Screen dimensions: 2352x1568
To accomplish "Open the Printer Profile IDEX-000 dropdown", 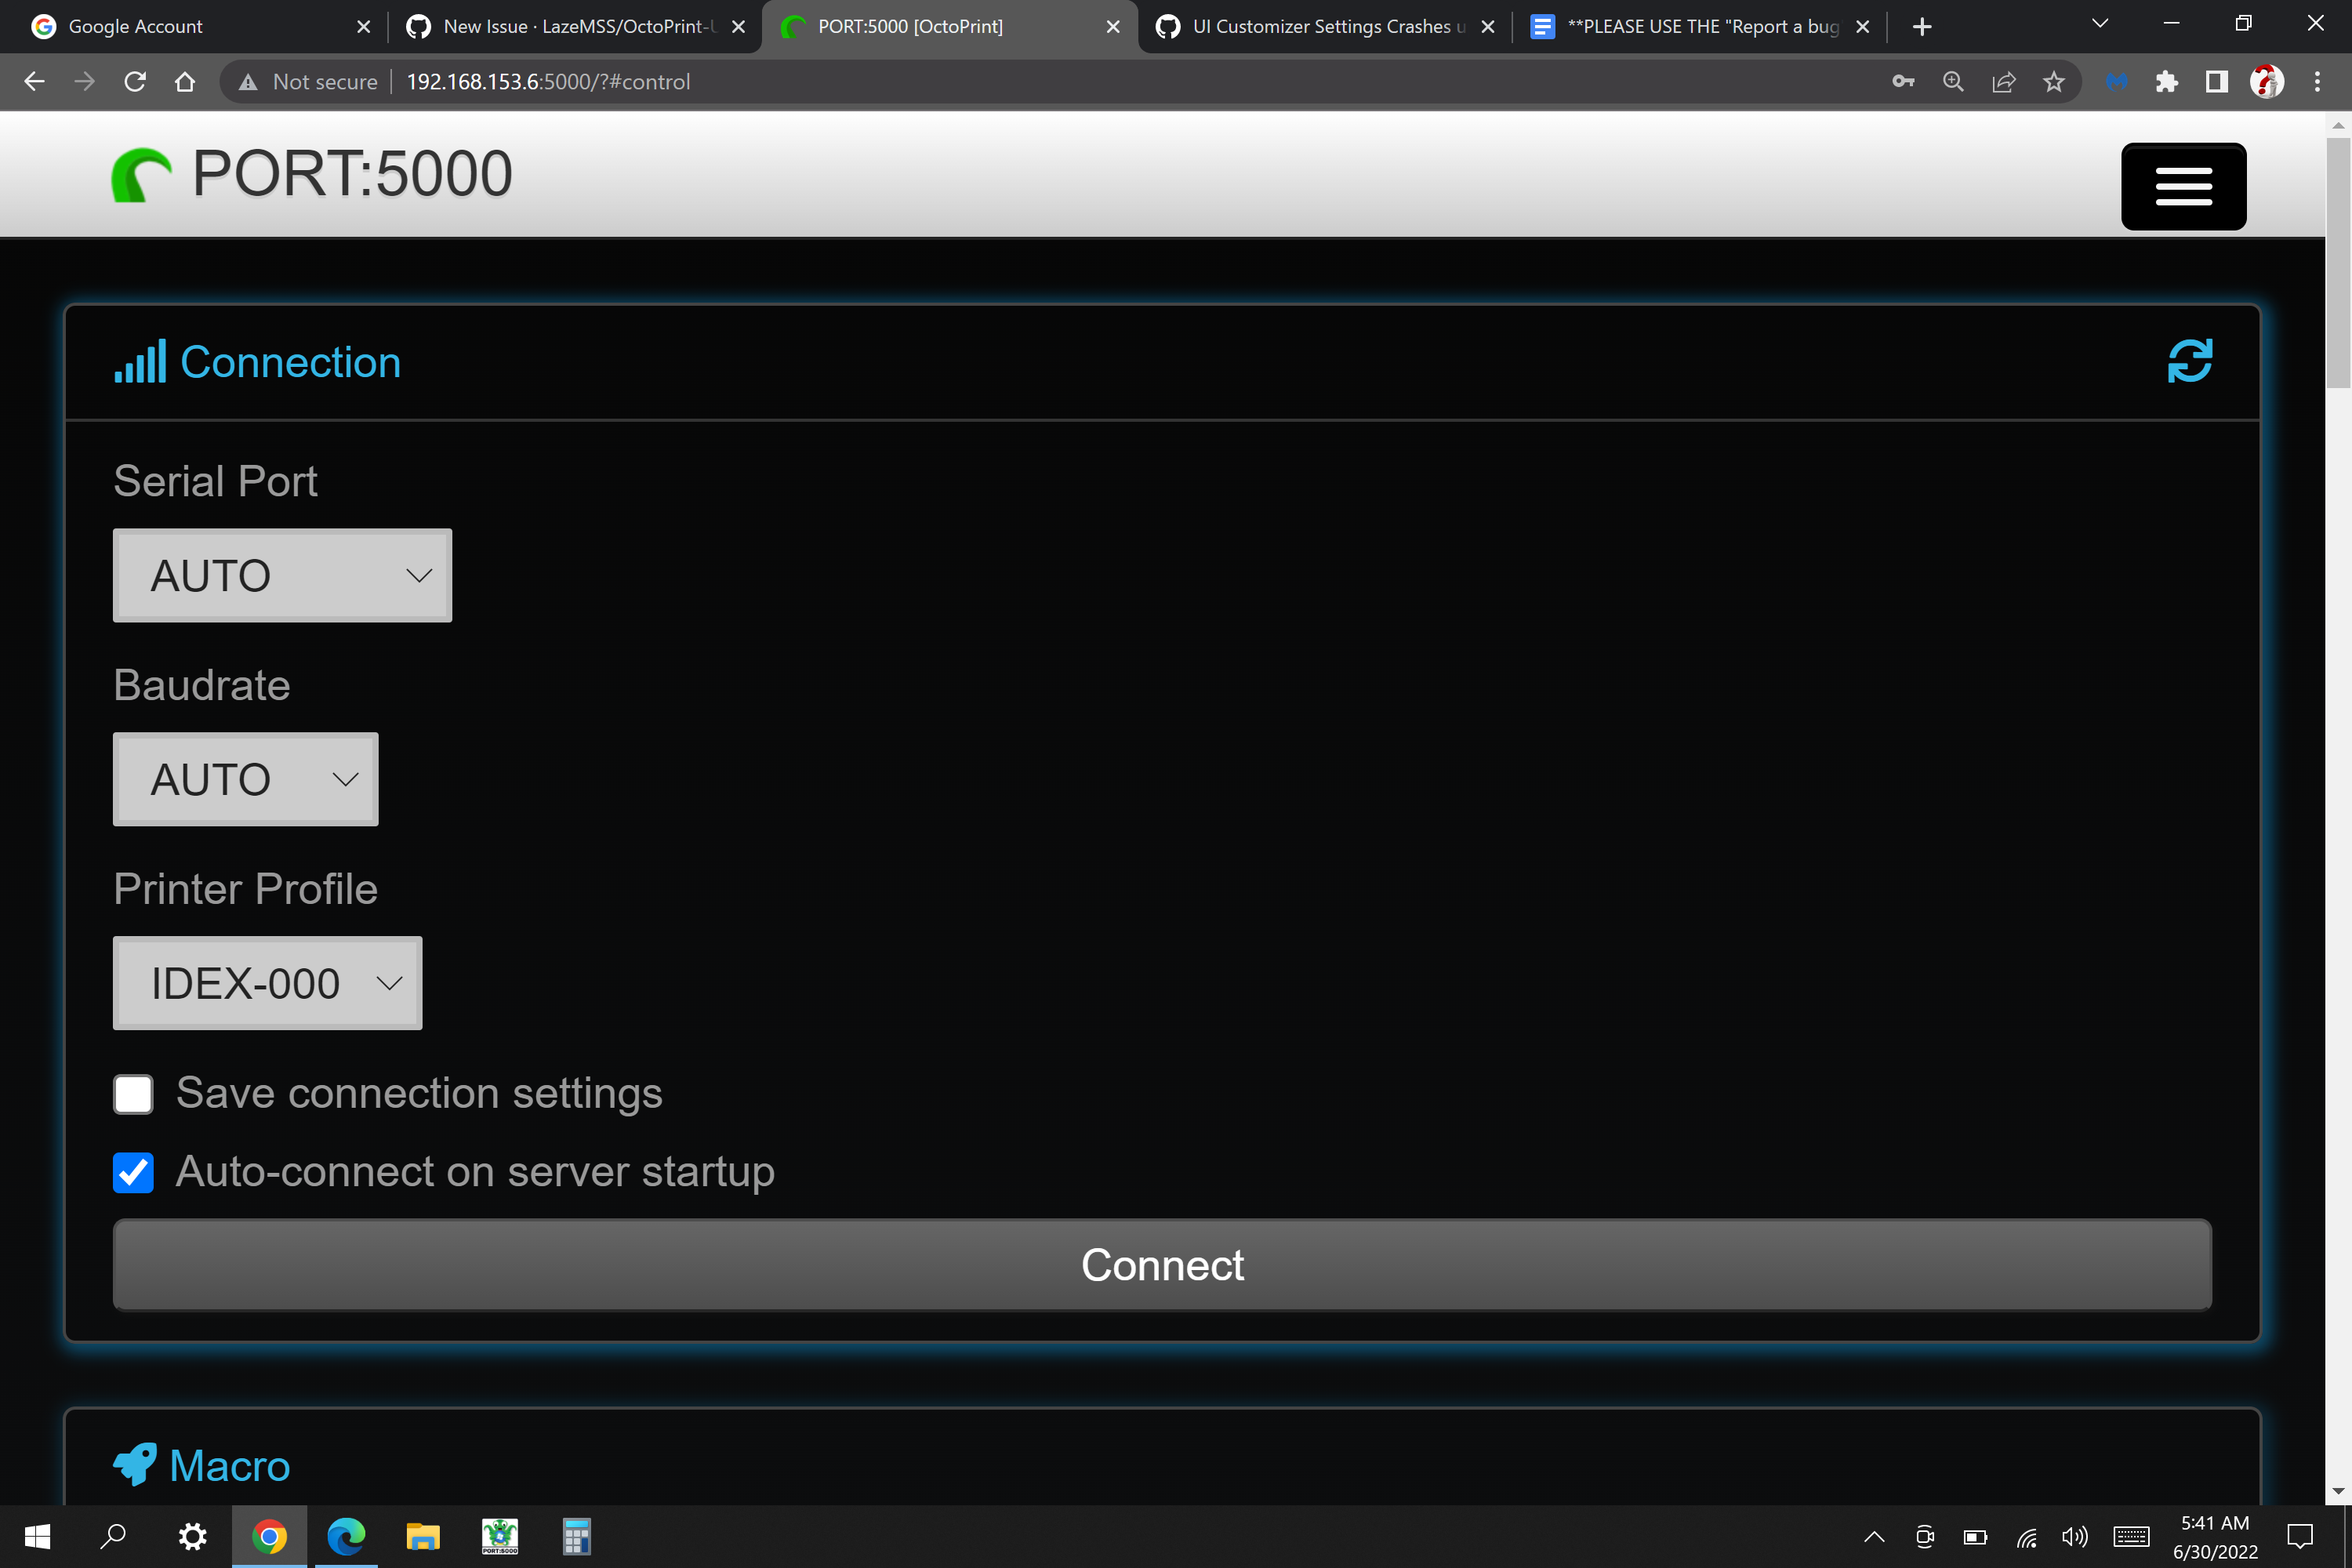I will click(267, 983).
